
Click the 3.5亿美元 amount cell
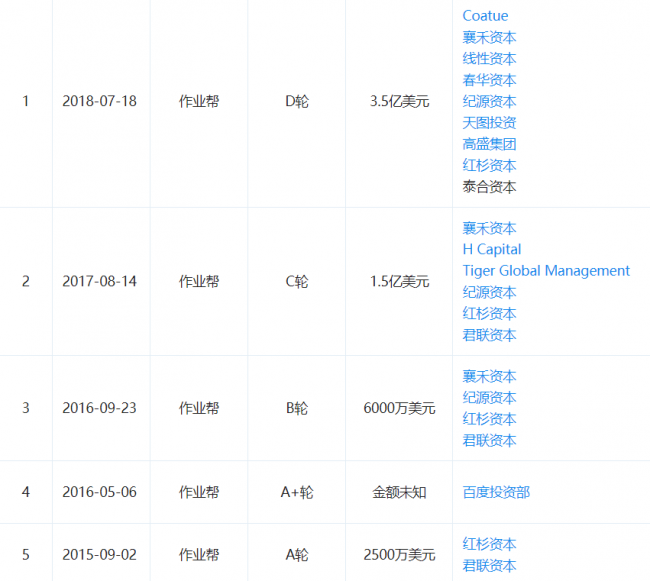pyautogui.click(x=399, y=101)
